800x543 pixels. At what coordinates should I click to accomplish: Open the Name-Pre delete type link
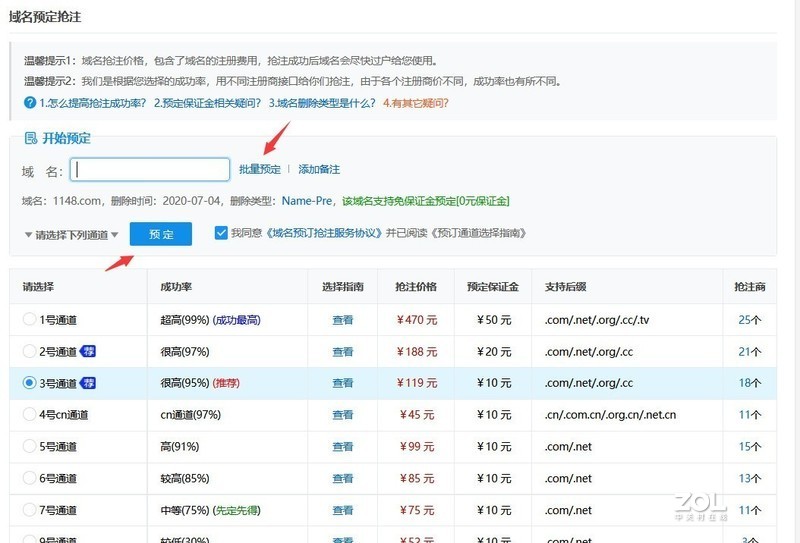click(307, 201)
